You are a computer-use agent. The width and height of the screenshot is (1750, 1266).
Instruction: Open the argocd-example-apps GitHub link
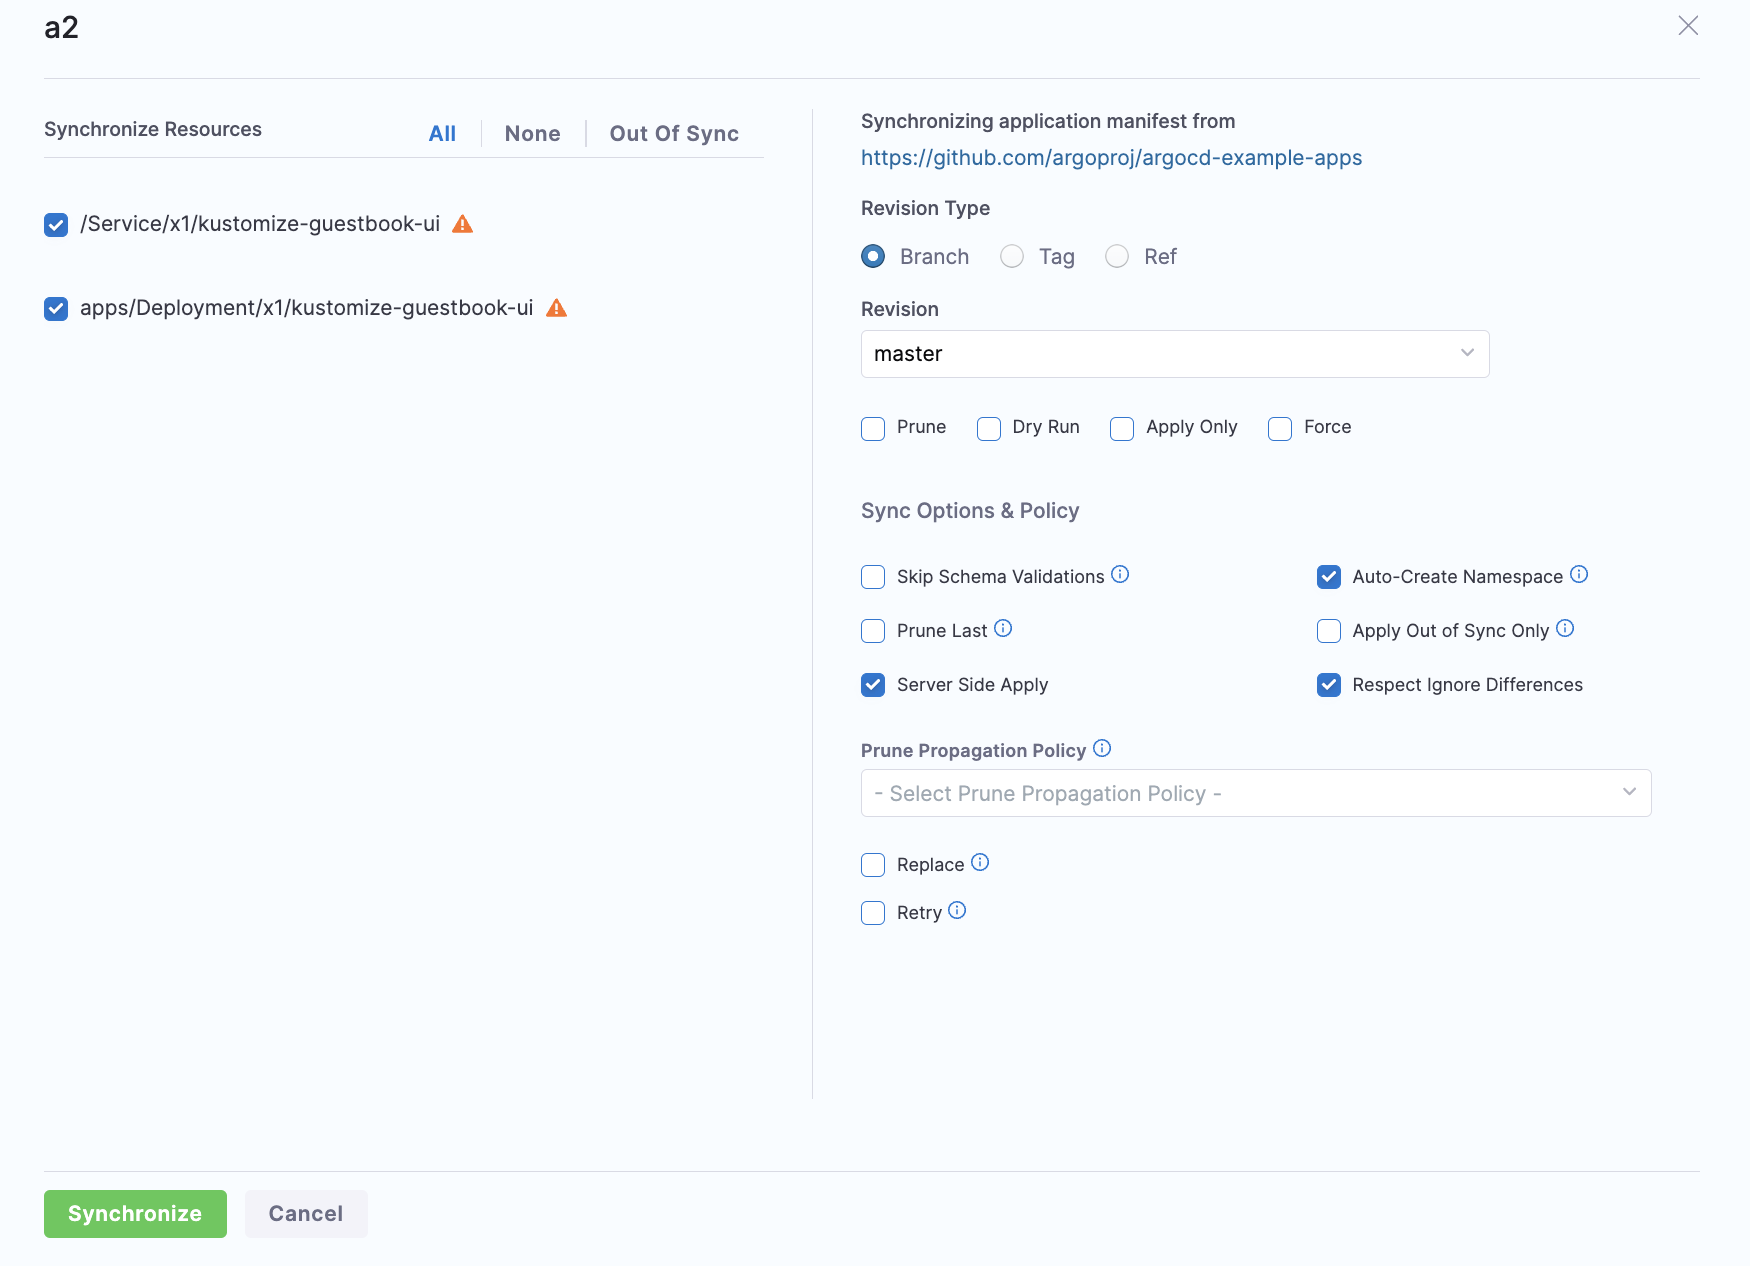pyautogui.click(x=1111, y=158)
